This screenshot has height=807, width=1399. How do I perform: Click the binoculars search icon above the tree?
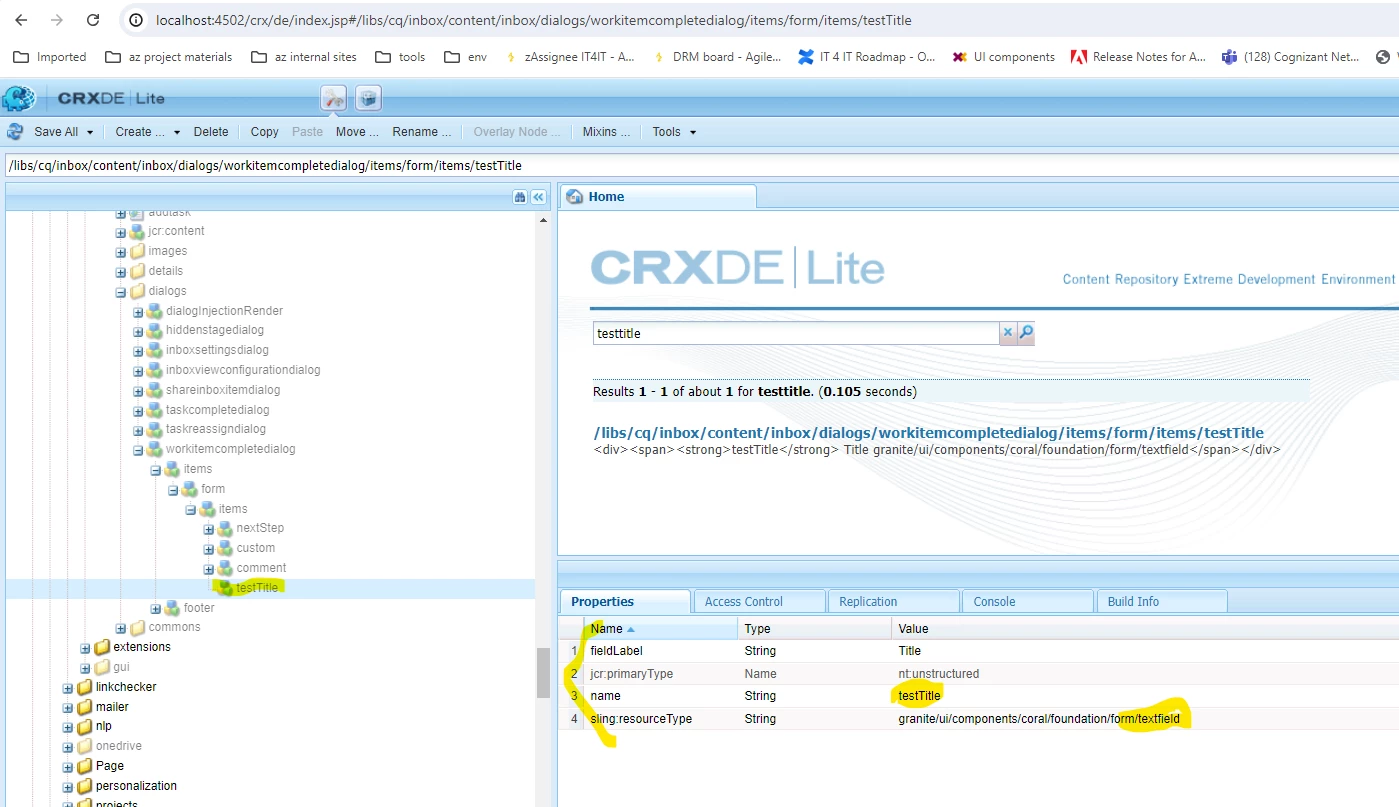click(520, 197)
